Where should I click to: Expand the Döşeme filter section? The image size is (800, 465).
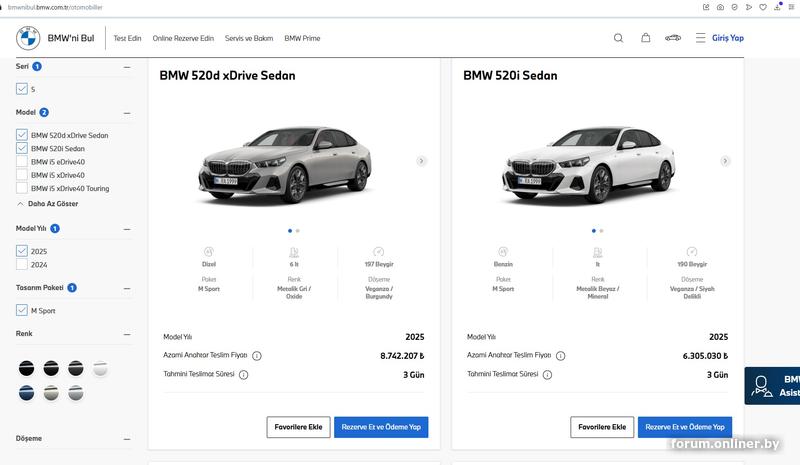(126, 438)
